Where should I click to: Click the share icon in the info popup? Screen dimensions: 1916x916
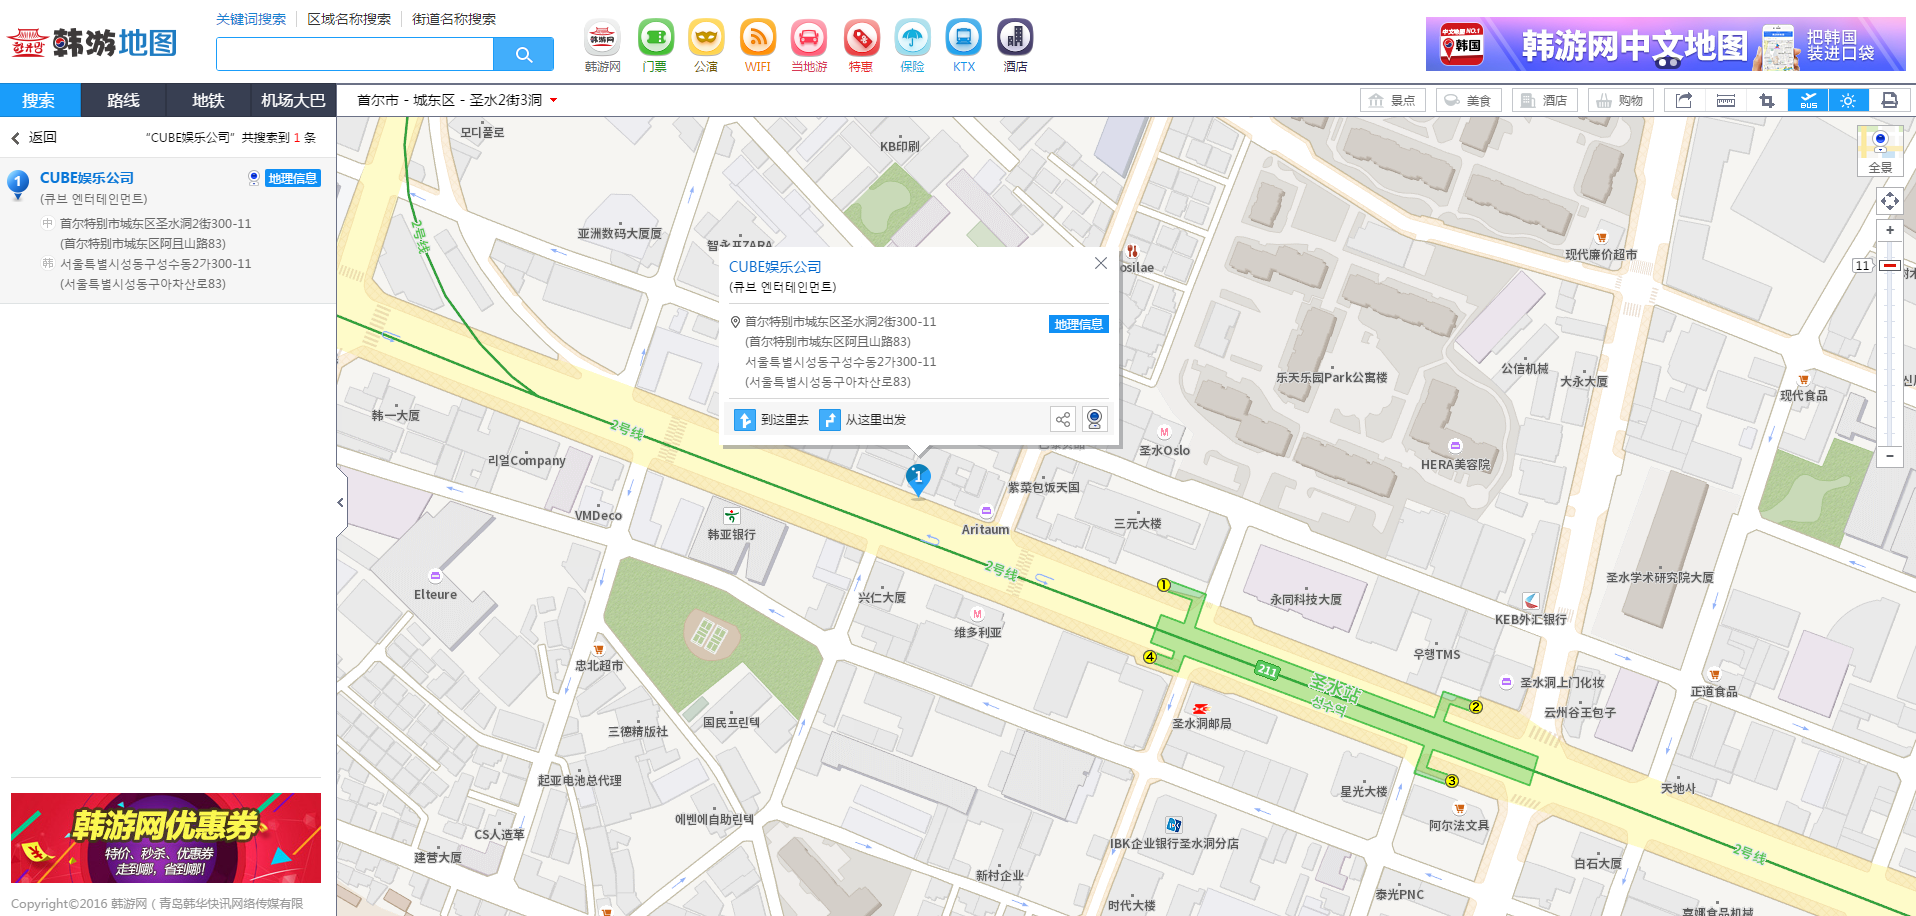1063,420
